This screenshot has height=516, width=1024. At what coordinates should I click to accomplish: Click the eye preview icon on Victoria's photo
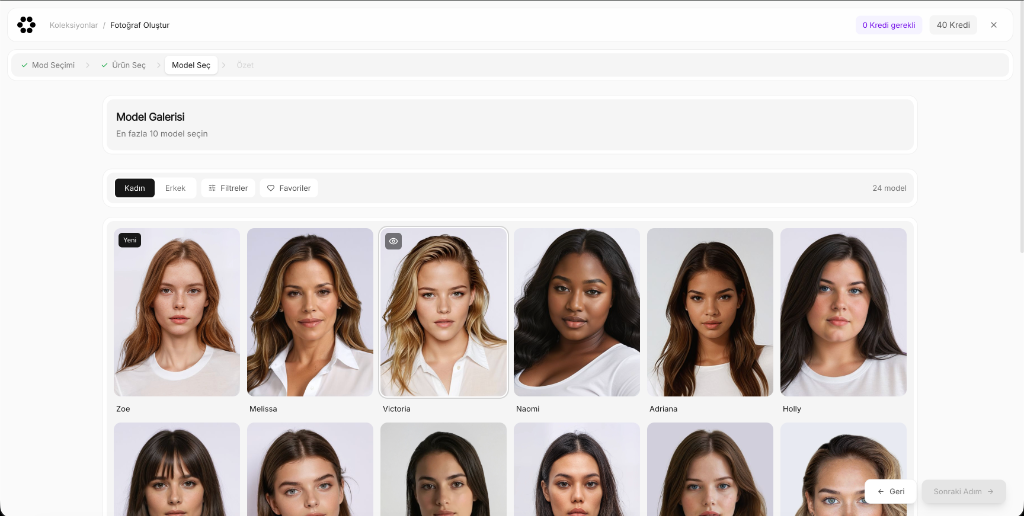393,241
